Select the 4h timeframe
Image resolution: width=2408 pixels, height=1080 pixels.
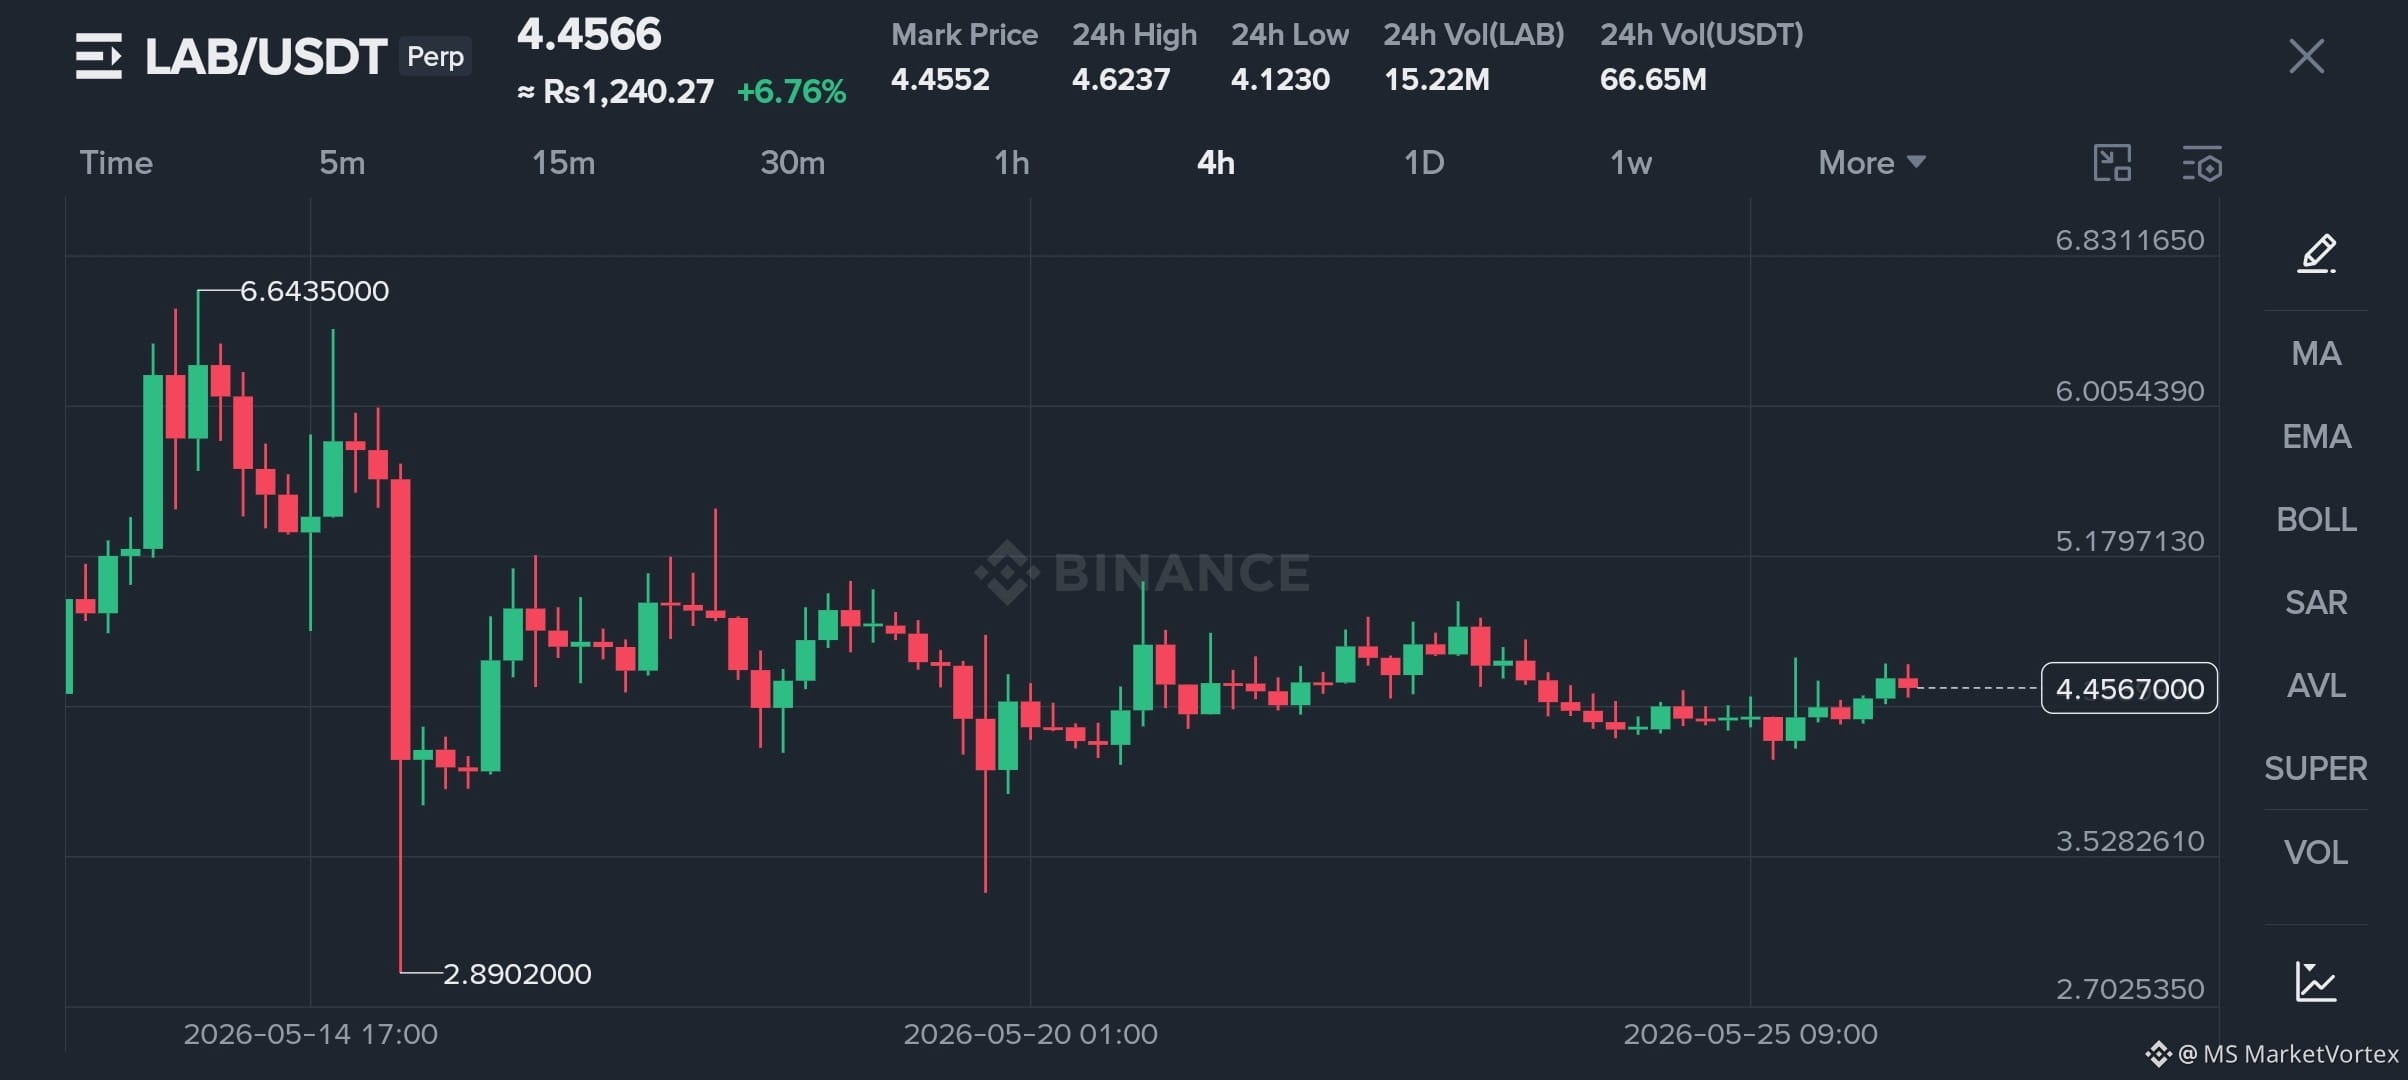click(1216, 162)
